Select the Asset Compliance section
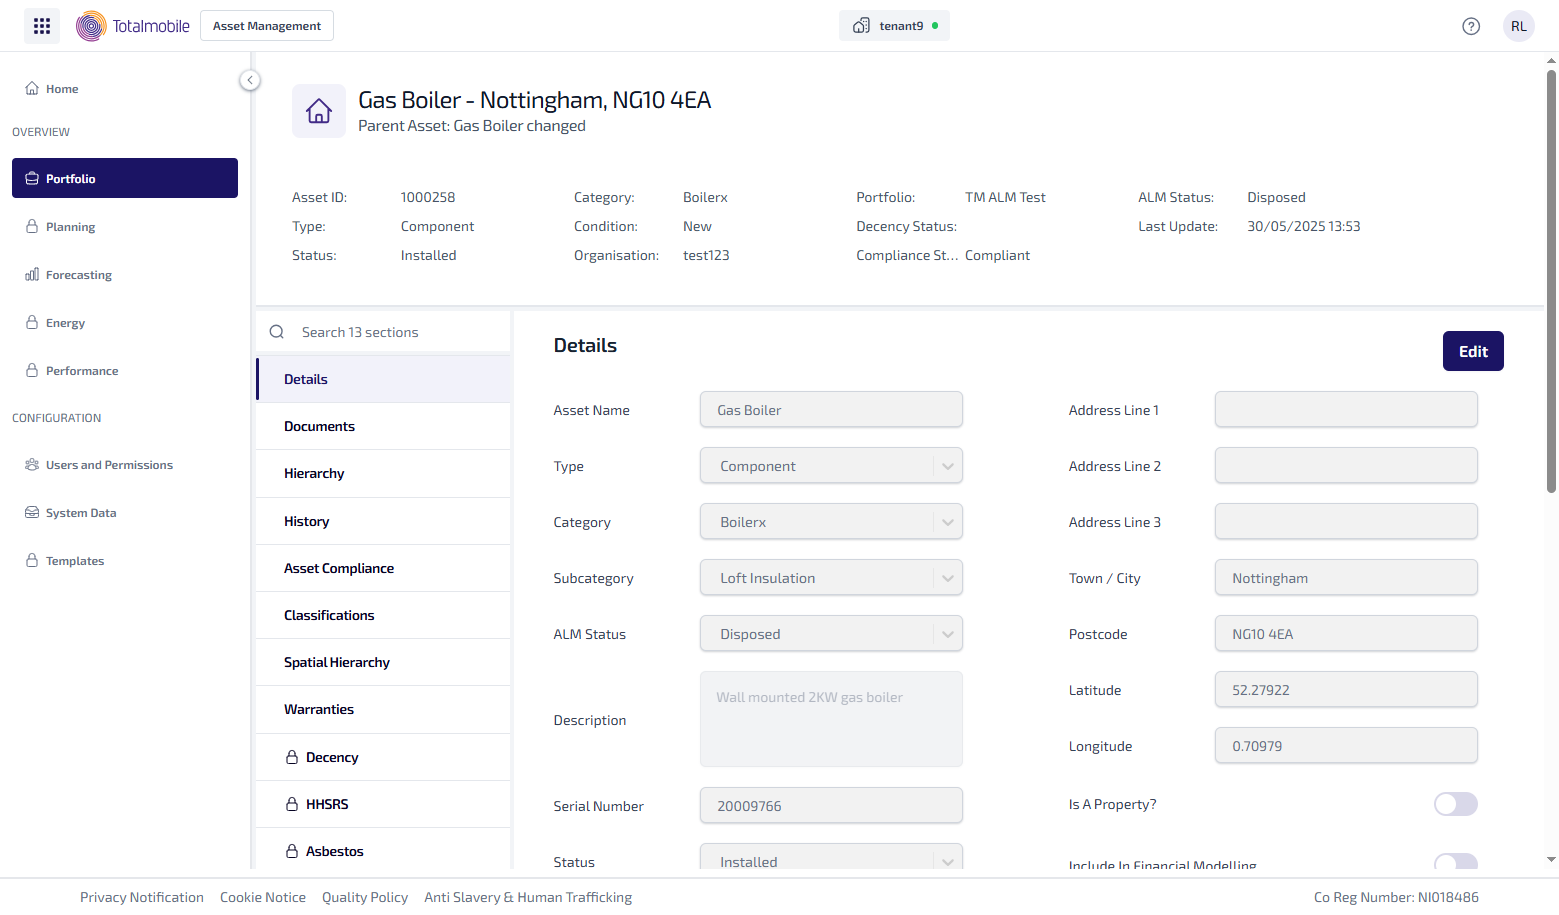This screenshot has height=915, width=1559. (x=339, y=568)
